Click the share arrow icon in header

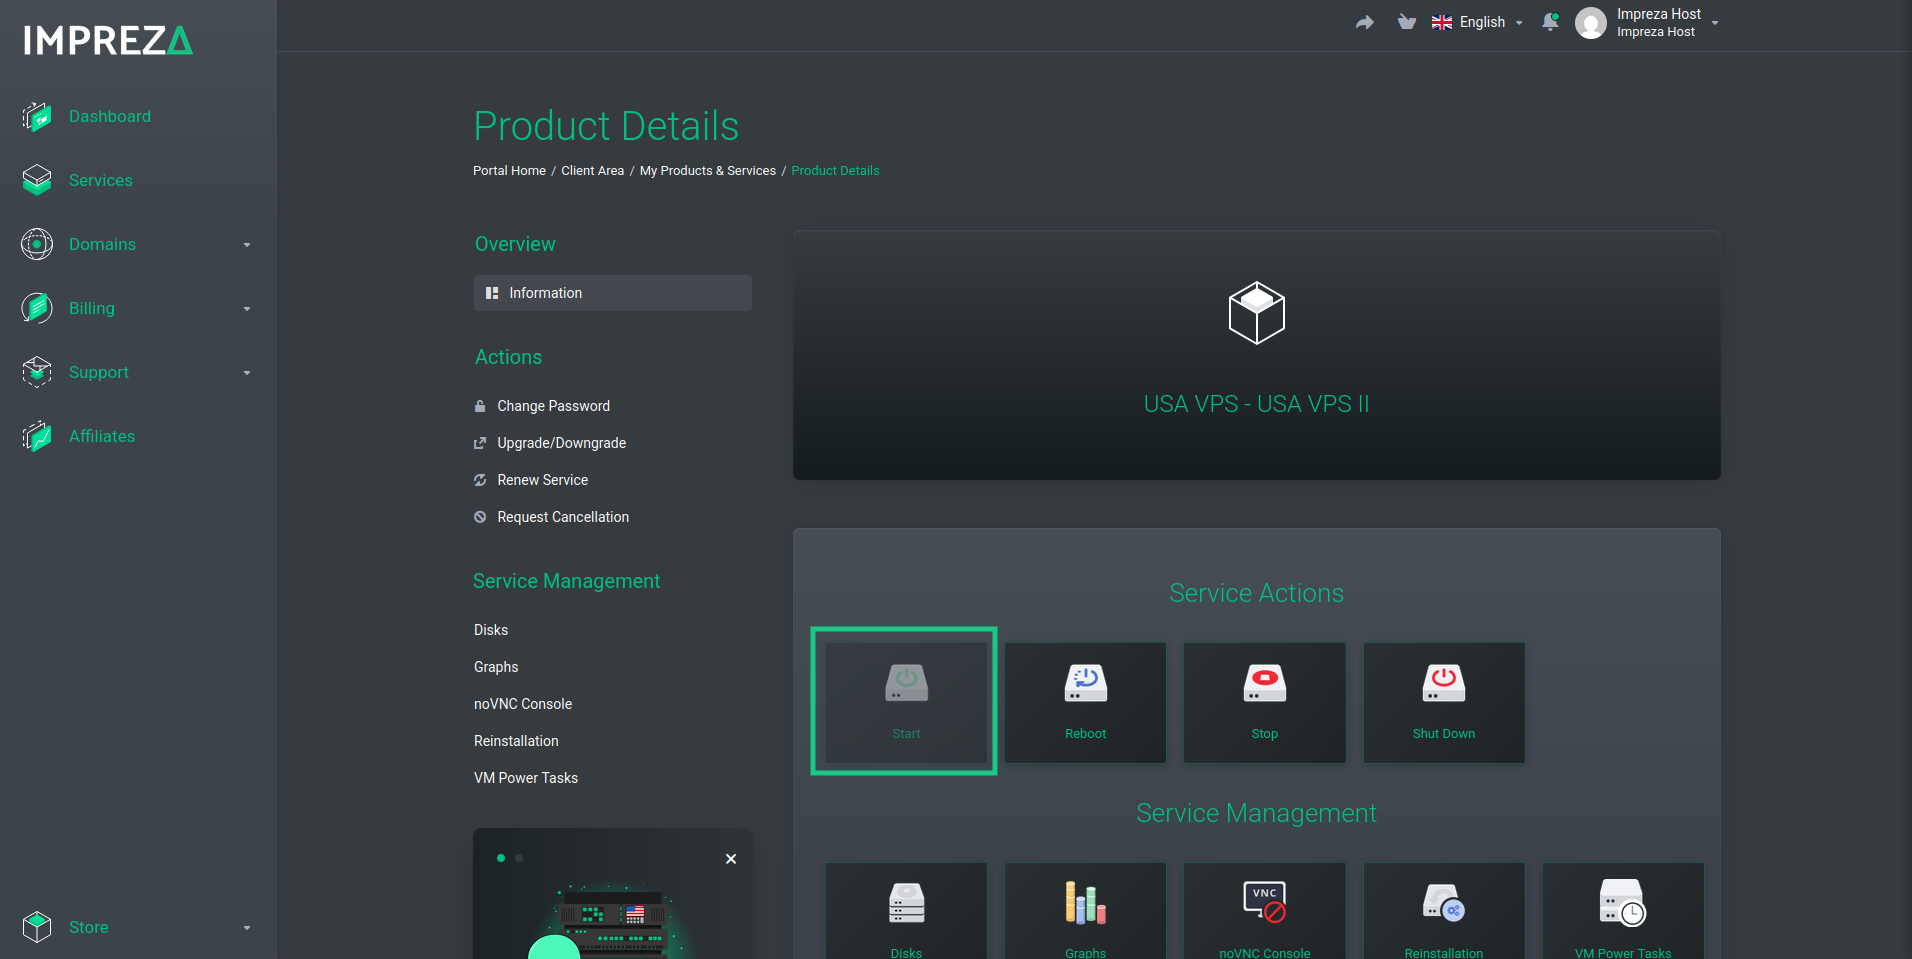[x=1365, y=22]
